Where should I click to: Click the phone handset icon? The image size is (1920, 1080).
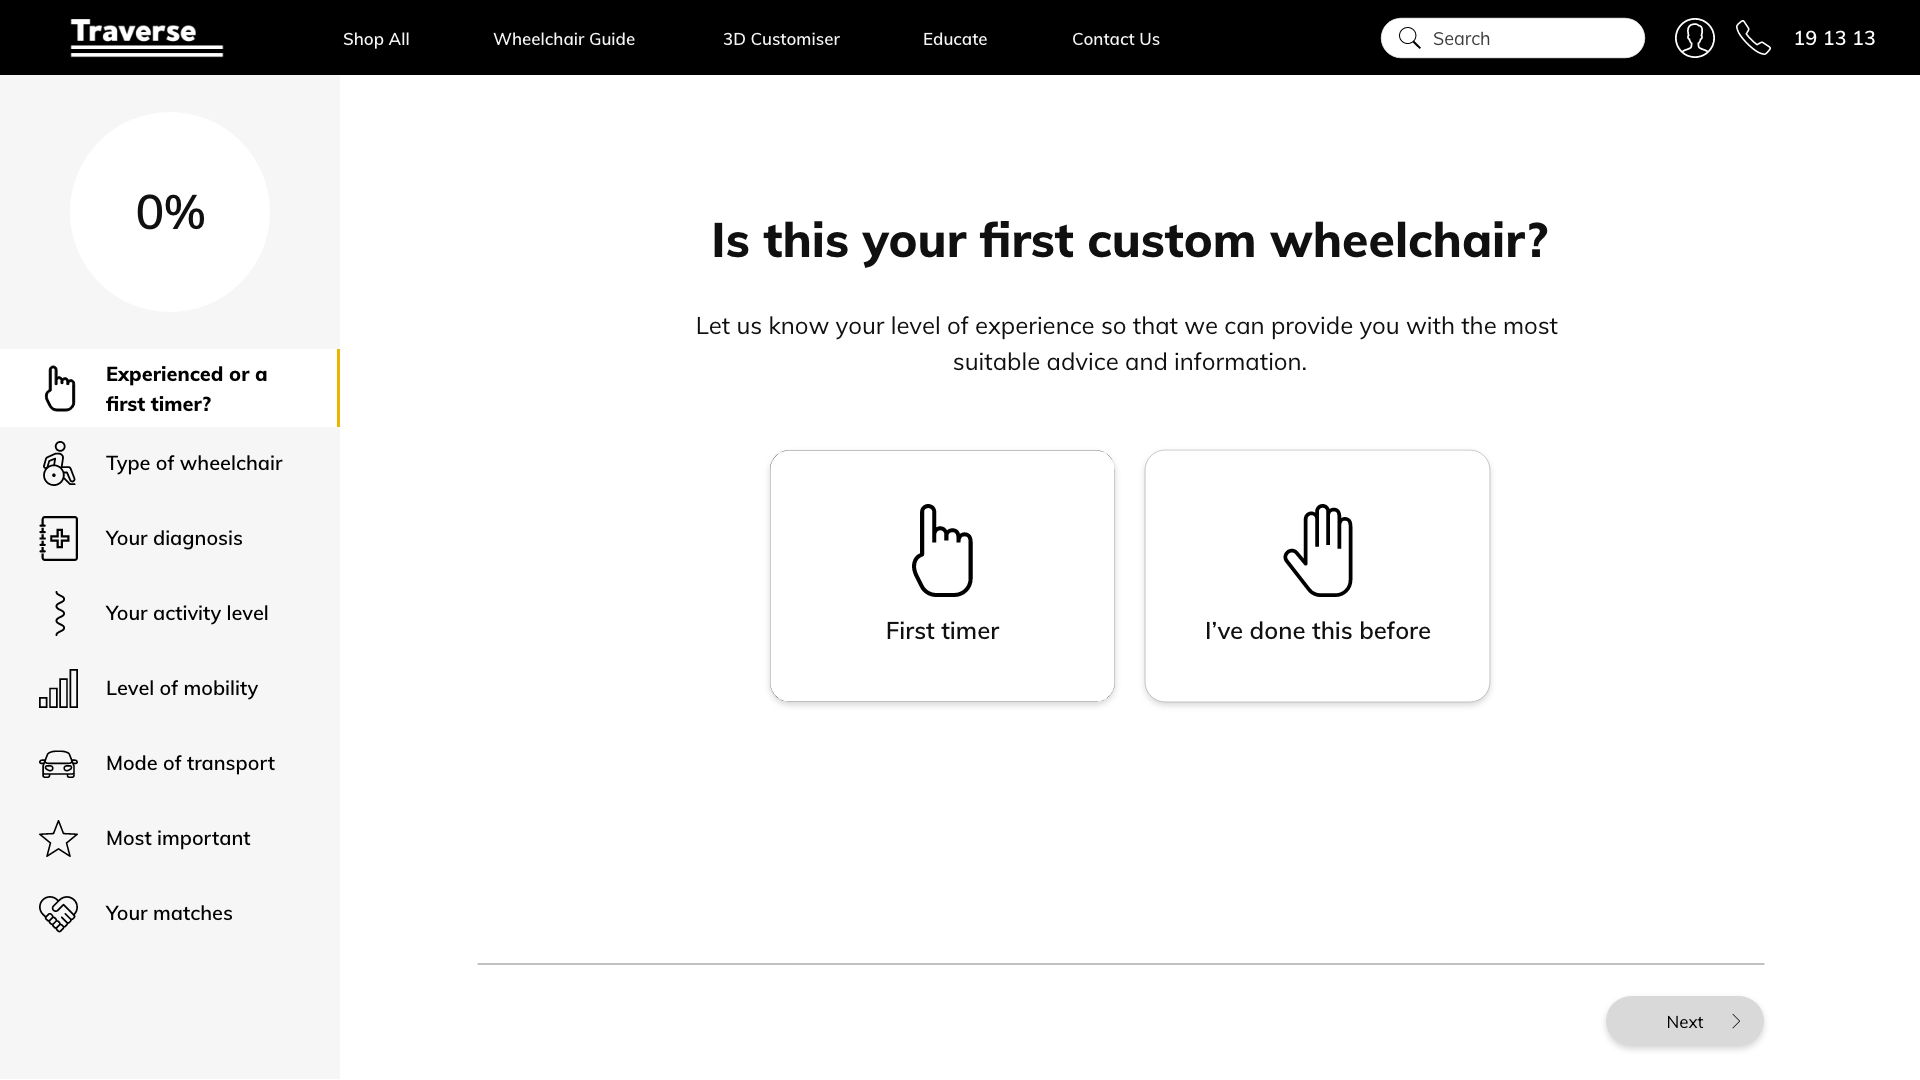pyautogui.click(x=1753, y=38)
